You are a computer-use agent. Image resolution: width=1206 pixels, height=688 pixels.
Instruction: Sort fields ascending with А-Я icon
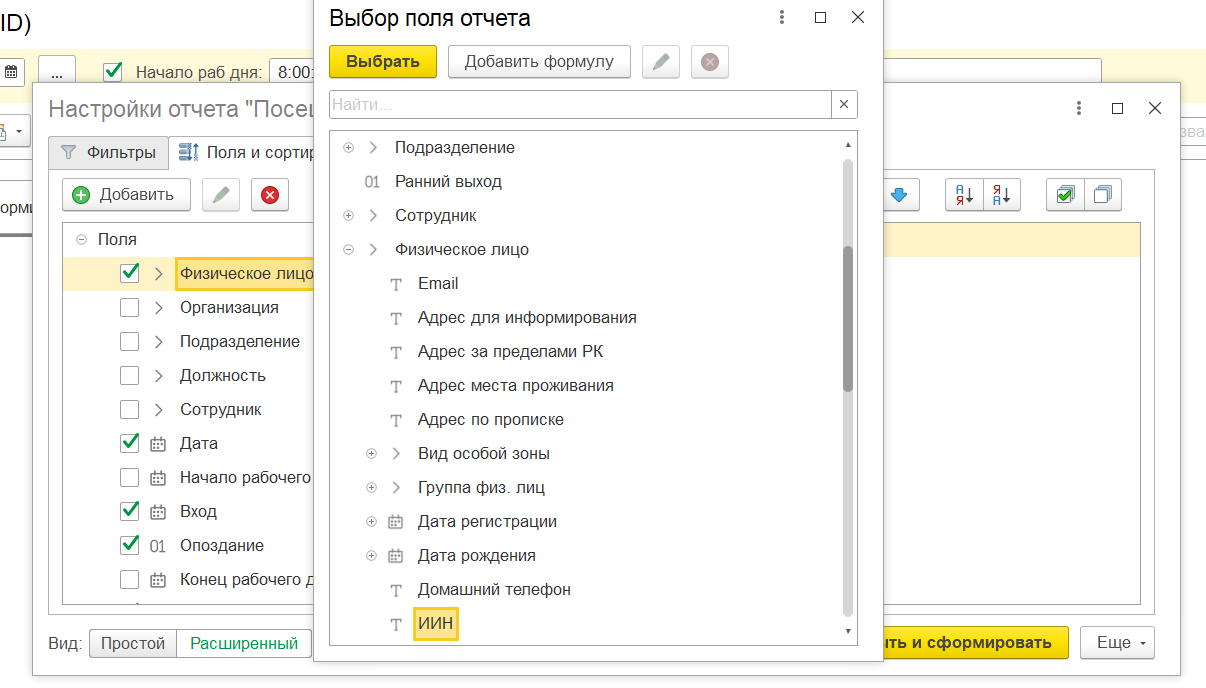(x=965, y=195)
